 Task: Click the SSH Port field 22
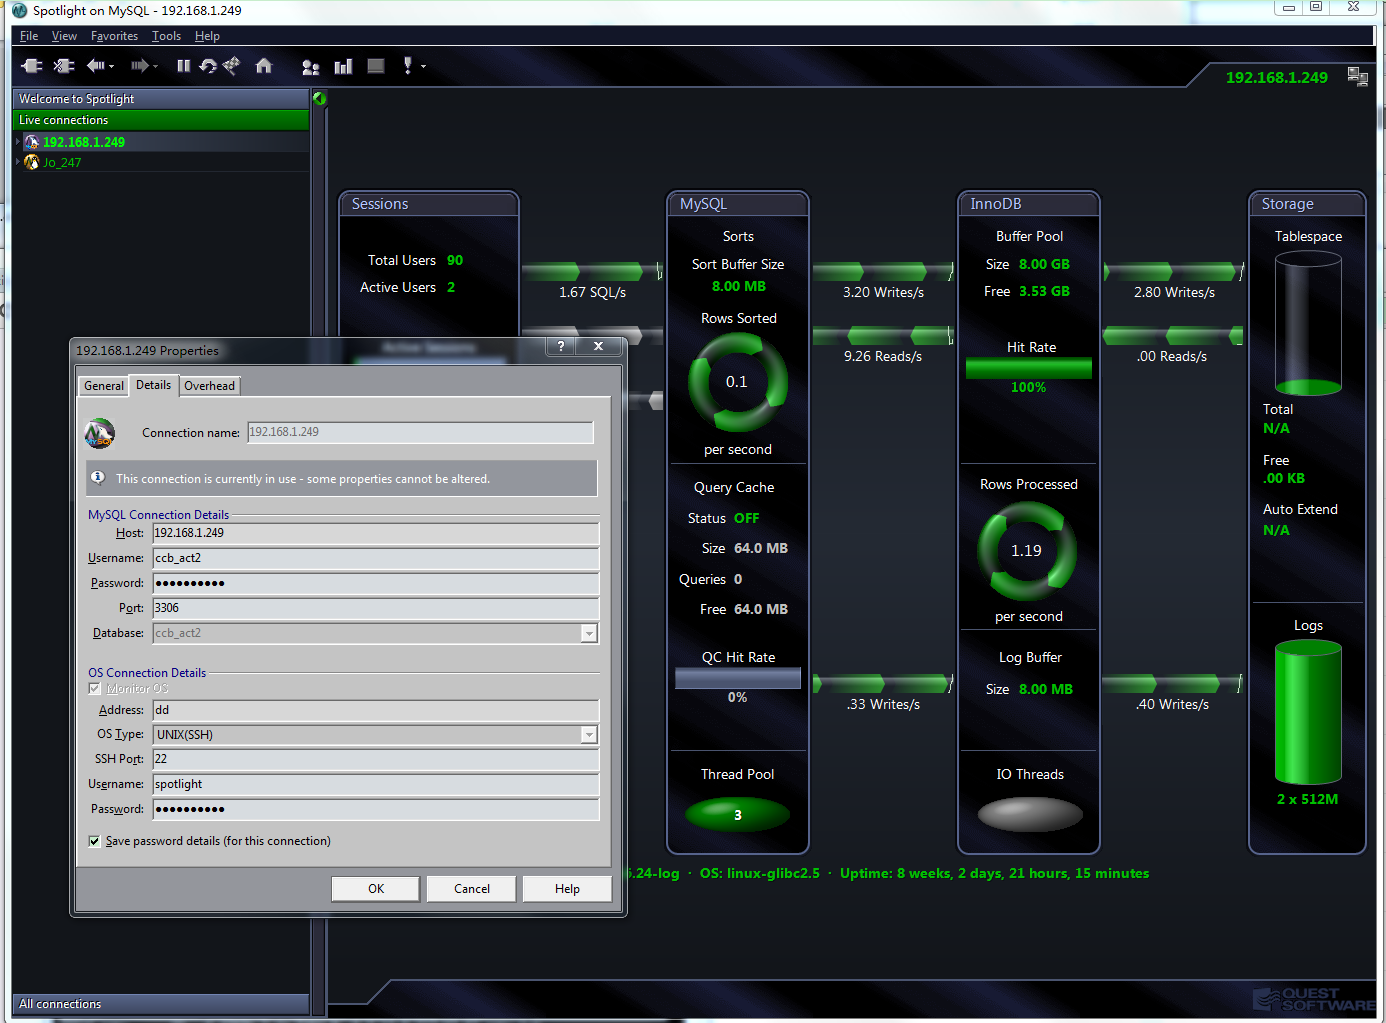pos(376,759)
